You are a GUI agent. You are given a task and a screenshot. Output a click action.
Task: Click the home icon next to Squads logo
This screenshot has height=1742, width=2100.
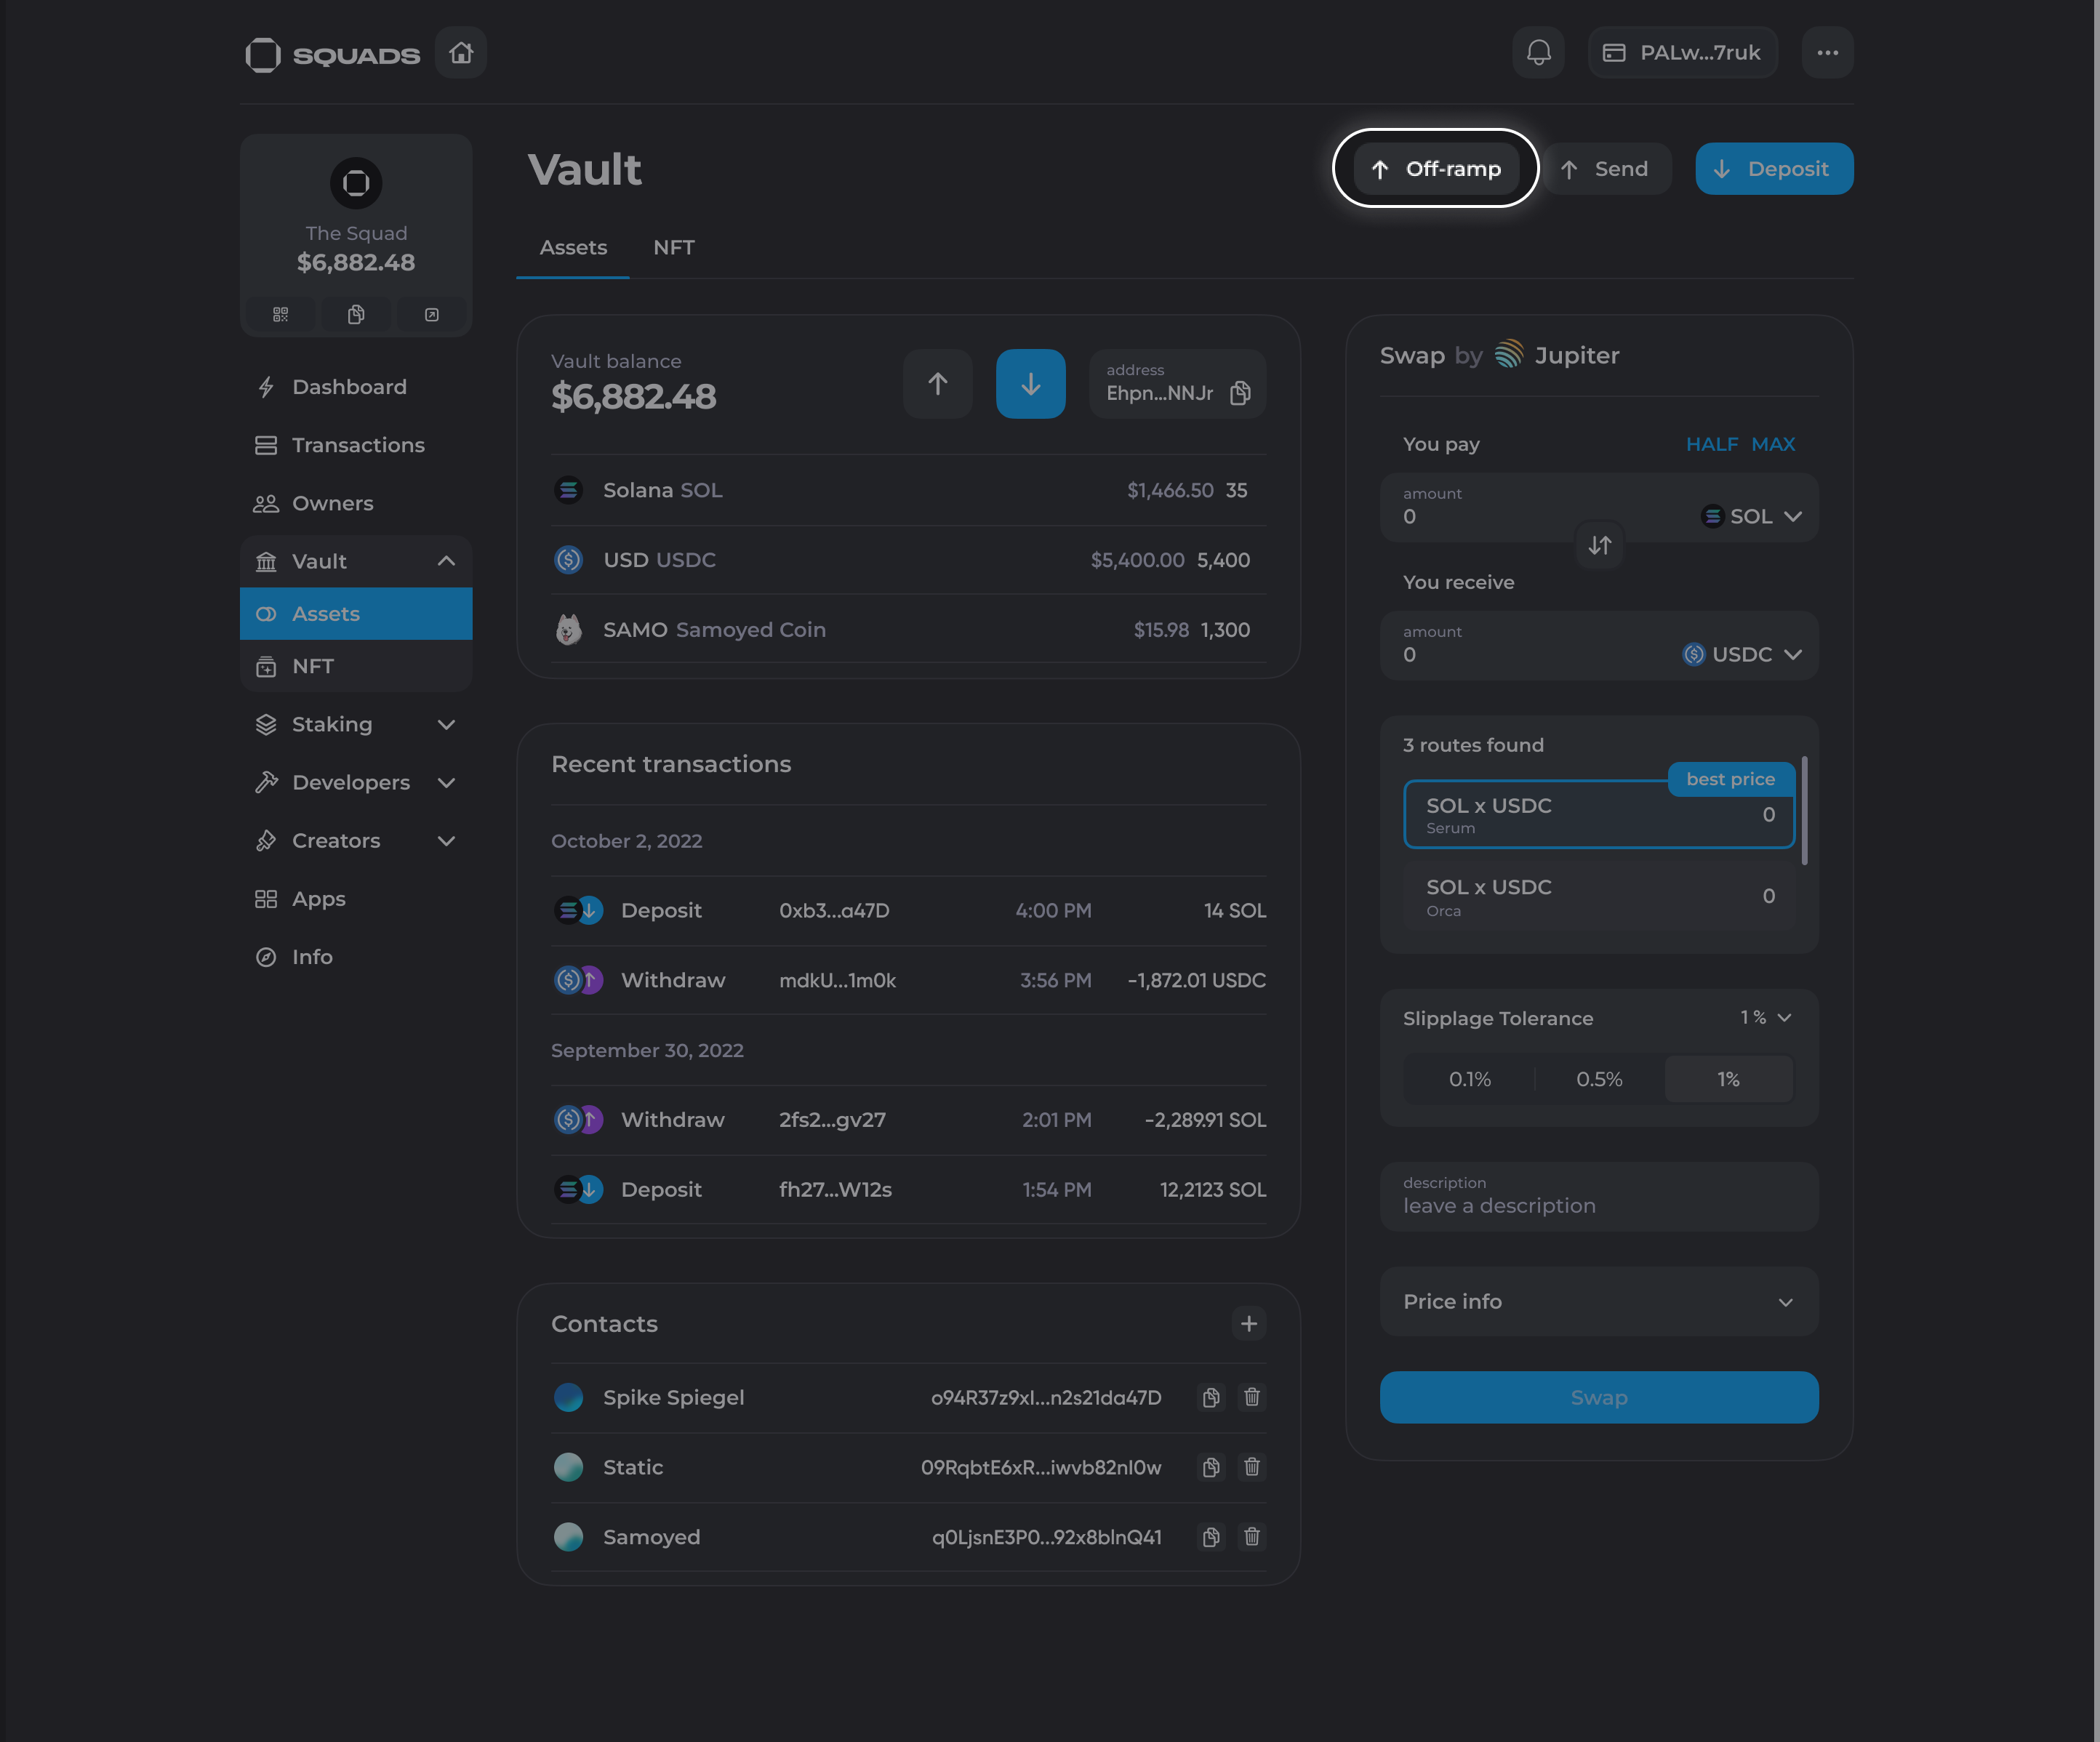(461, 53)
